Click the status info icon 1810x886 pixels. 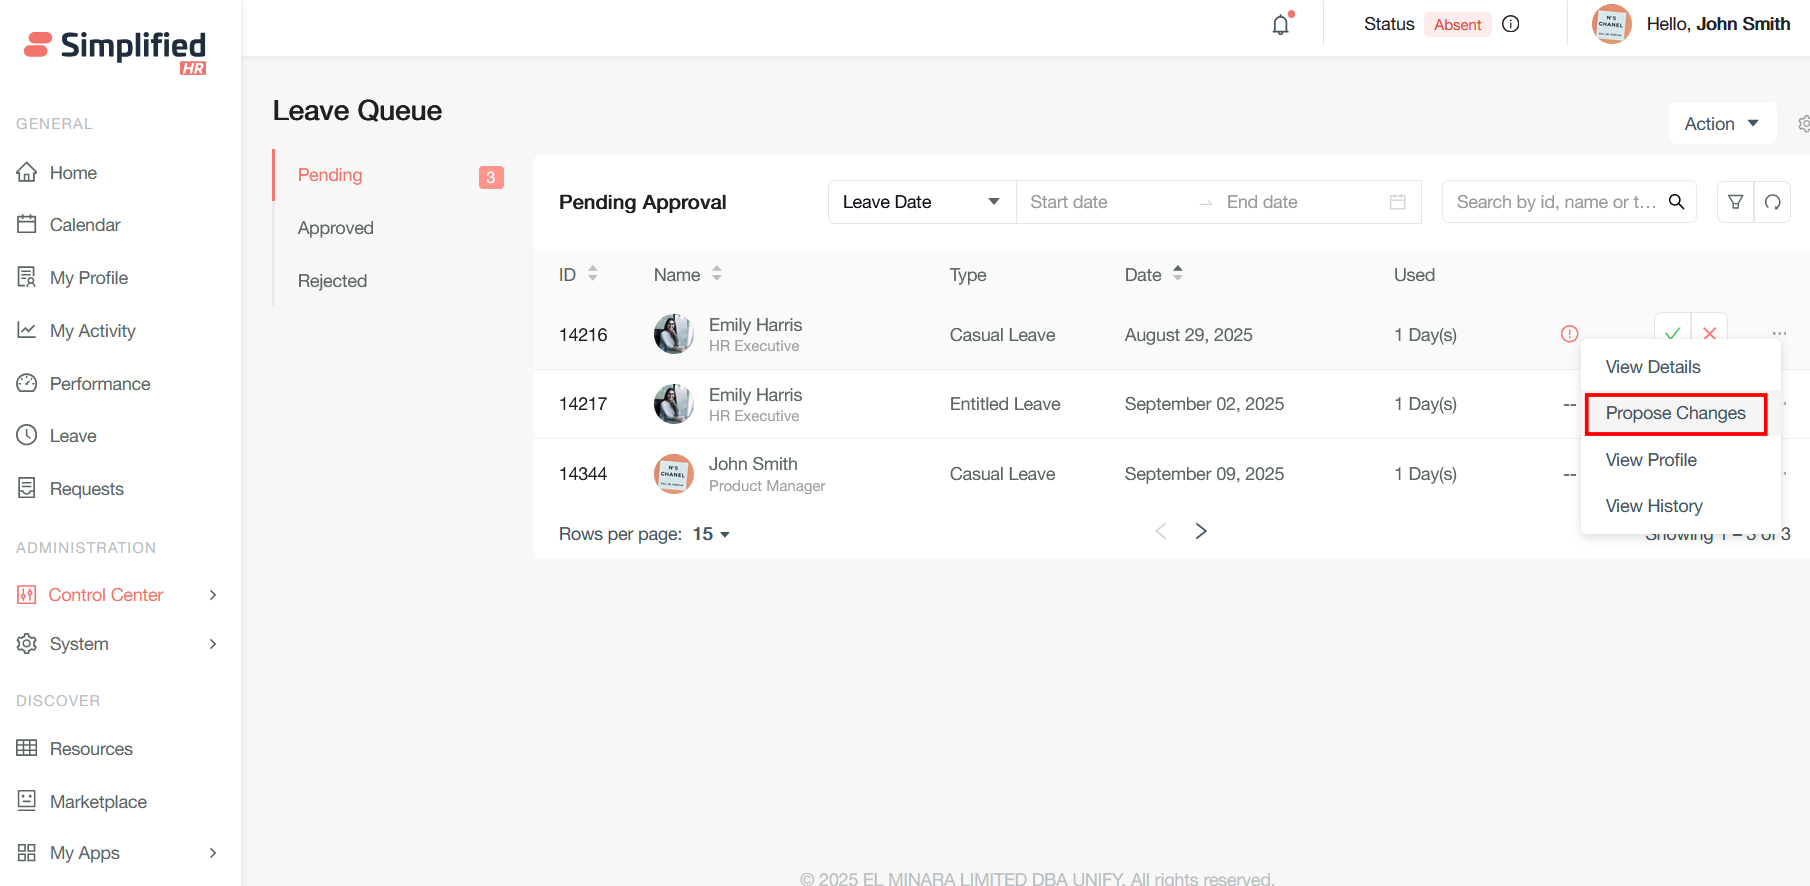coord(1511,24)
